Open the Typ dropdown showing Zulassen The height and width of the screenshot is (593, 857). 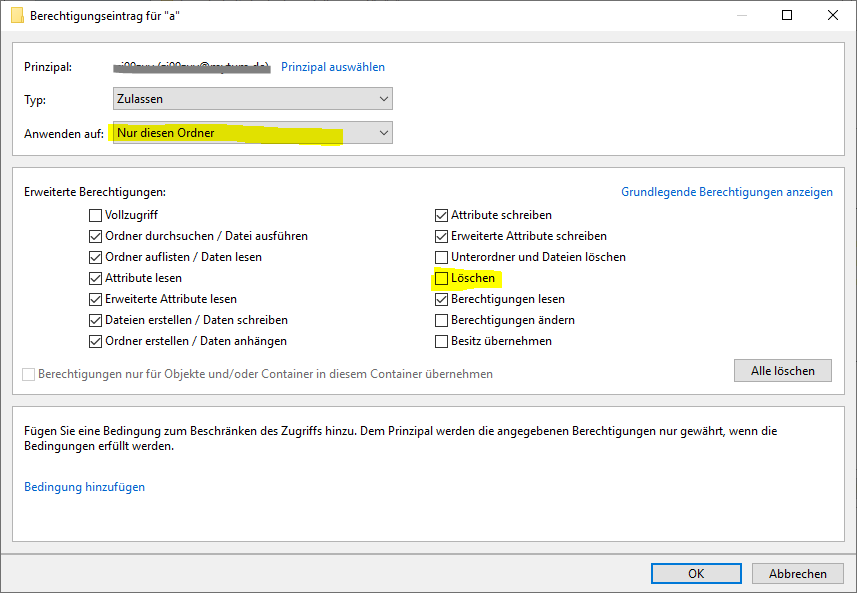point(252,99)
